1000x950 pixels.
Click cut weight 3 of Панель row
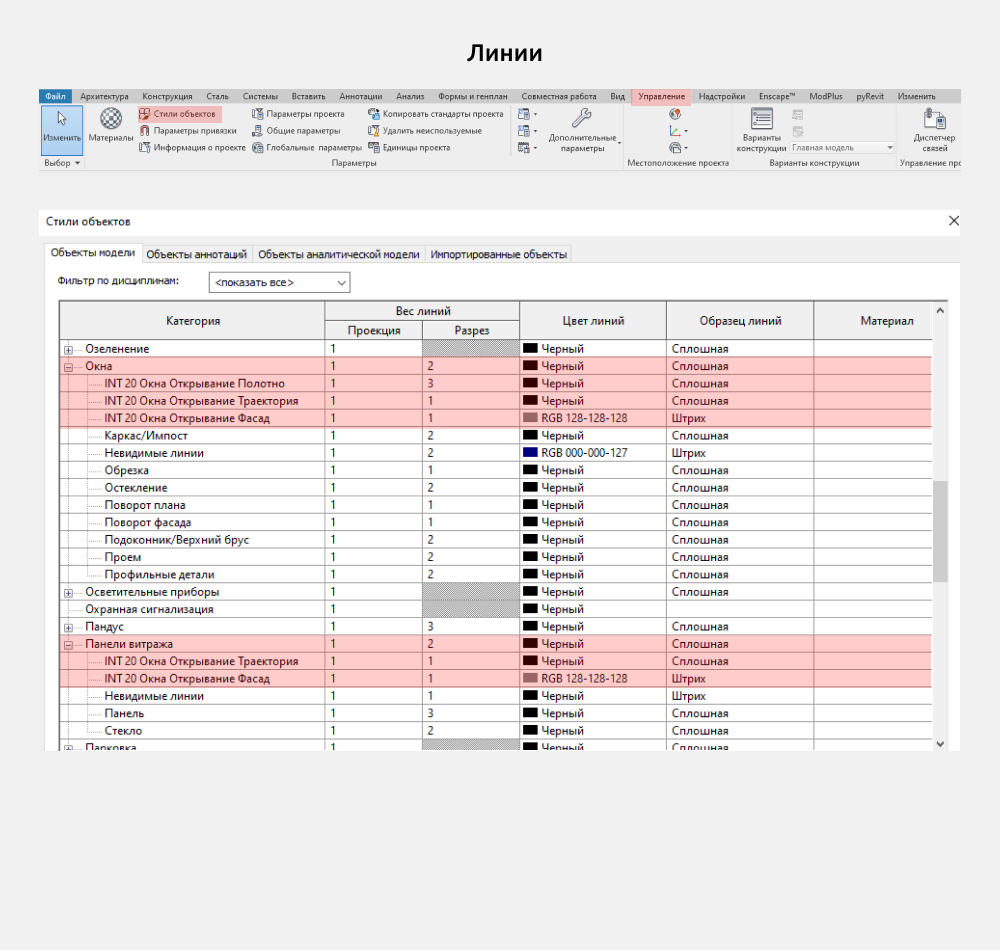point(430,713)
